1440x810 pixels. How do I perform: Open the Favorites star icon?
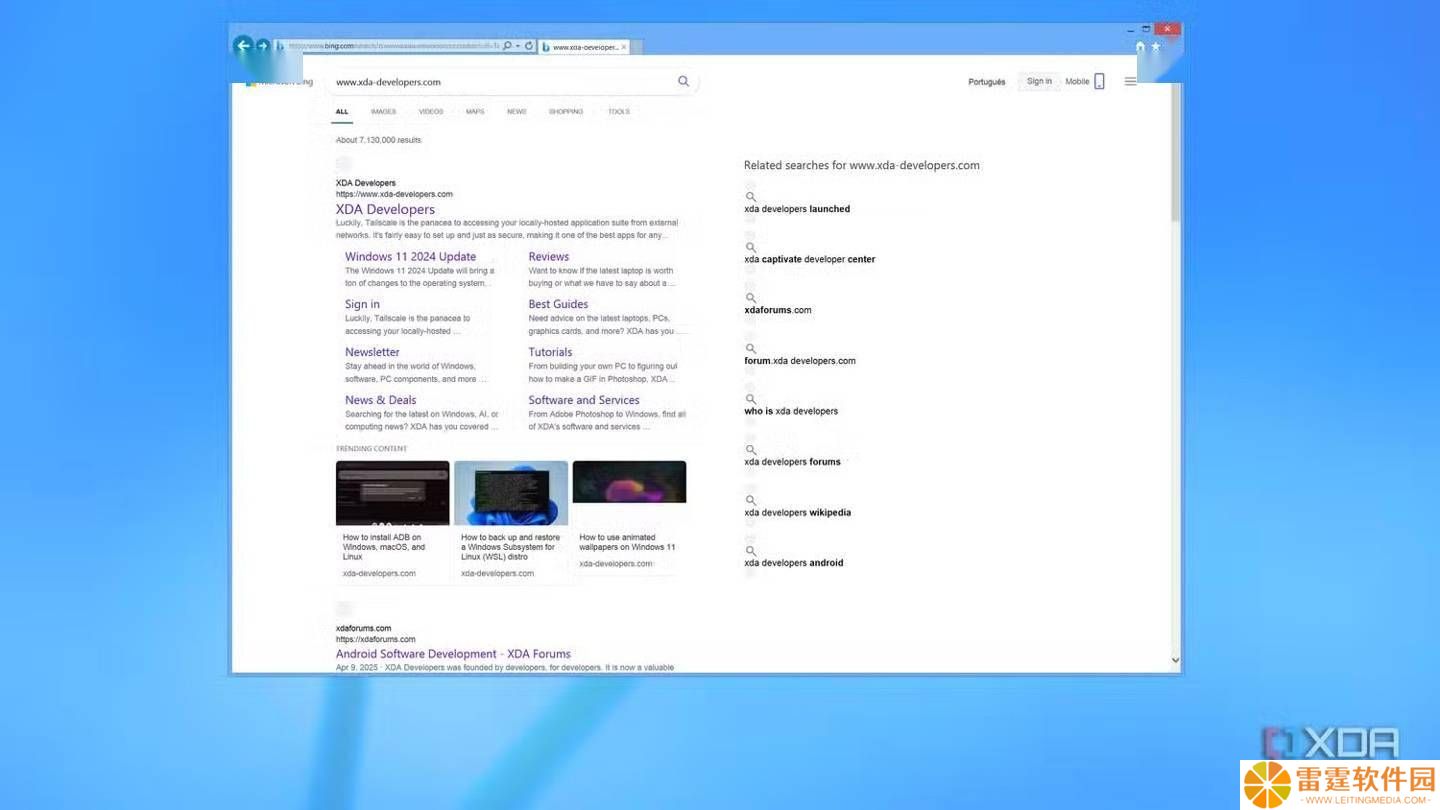click(1156, 46)
